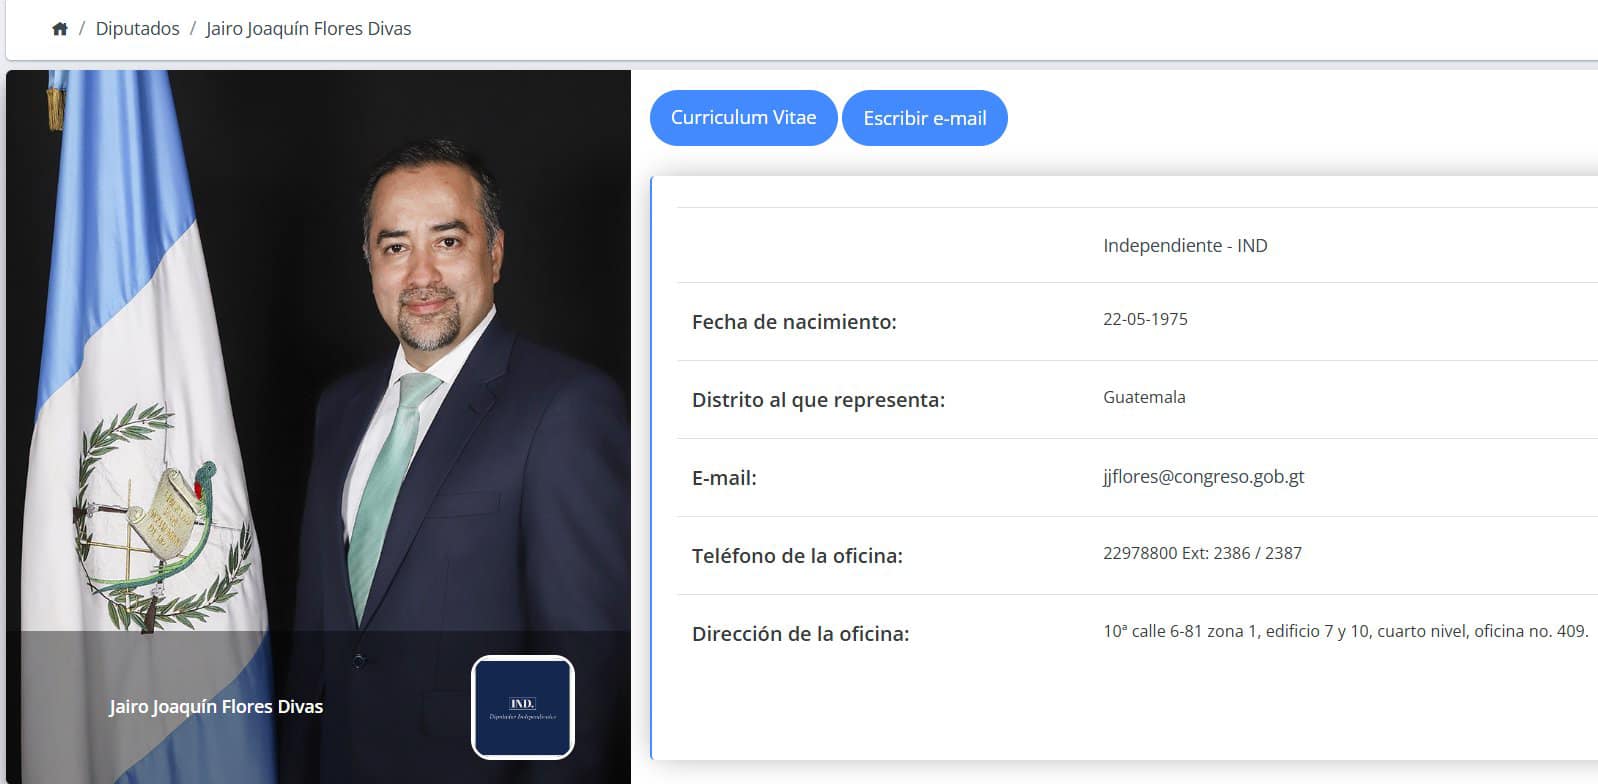Open the Curriculum Vitae button
1598x784 pixels.
point(743,118)
